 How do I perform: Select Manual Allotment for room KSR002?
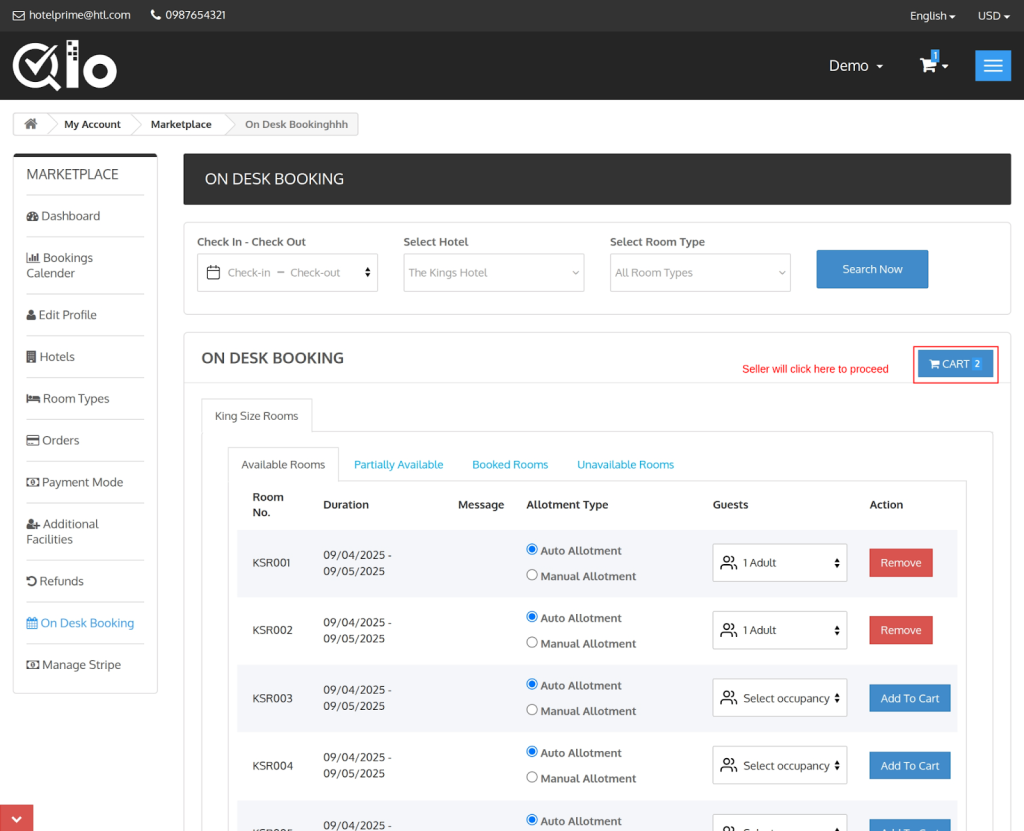(x=532, y=642)
